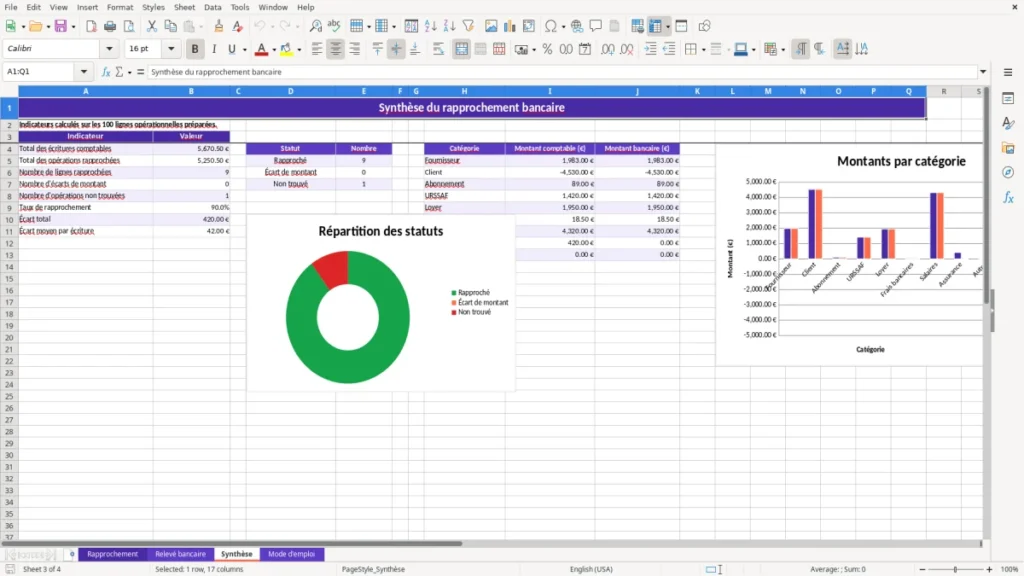Toggle Align Left
This screenshot has width=1024, height=576.
click(317, 49)
